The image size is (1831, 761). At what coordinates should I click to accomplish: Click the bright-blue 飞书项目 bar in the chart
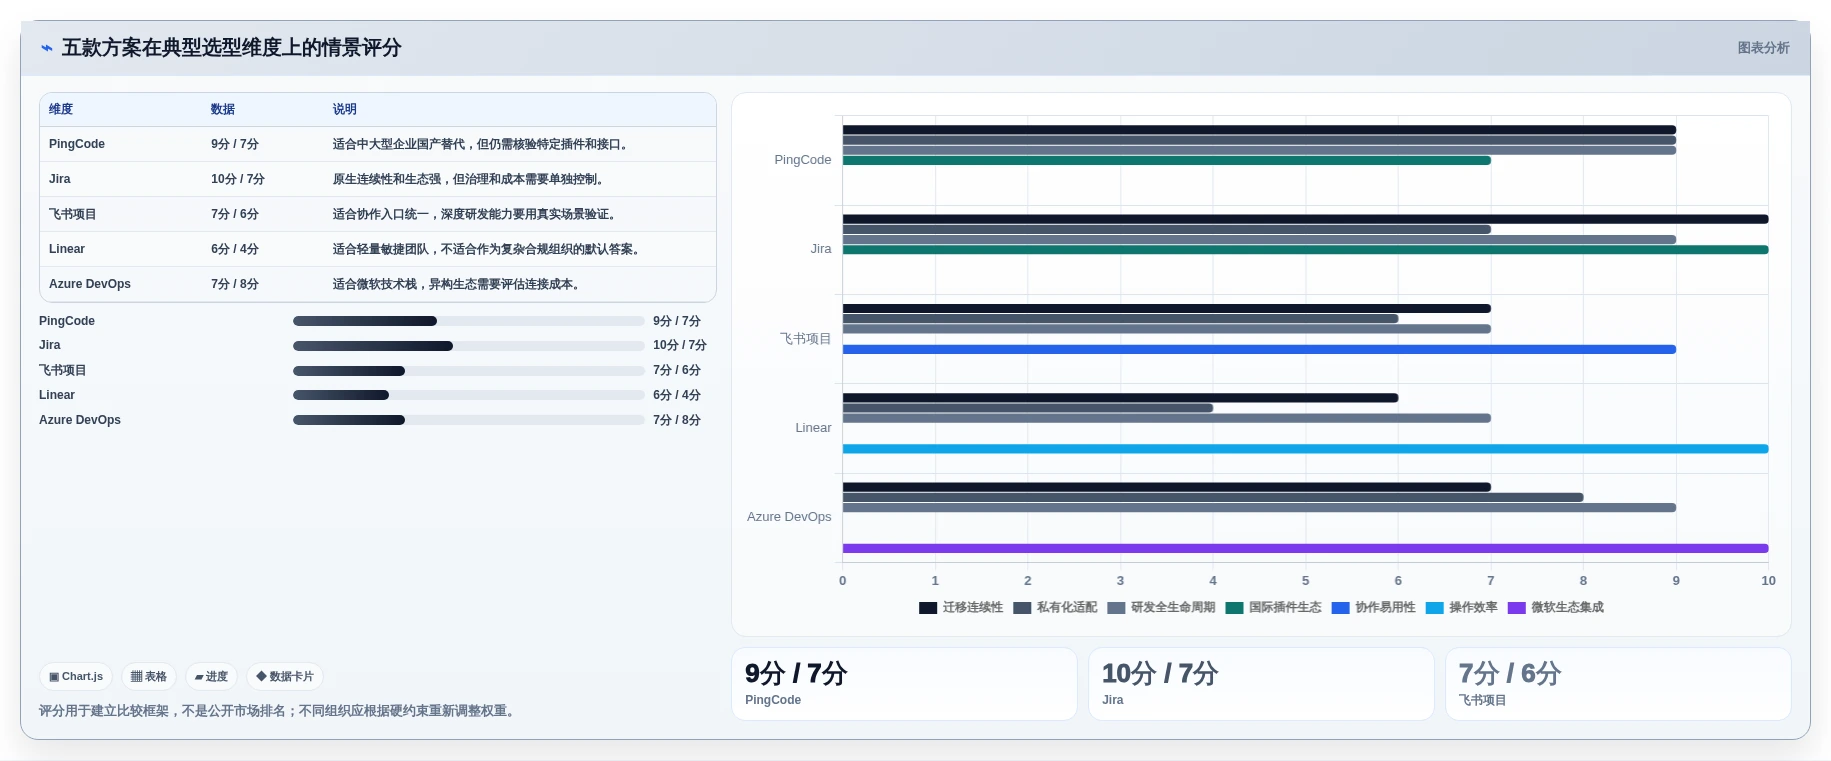[x=1259, y=350]
